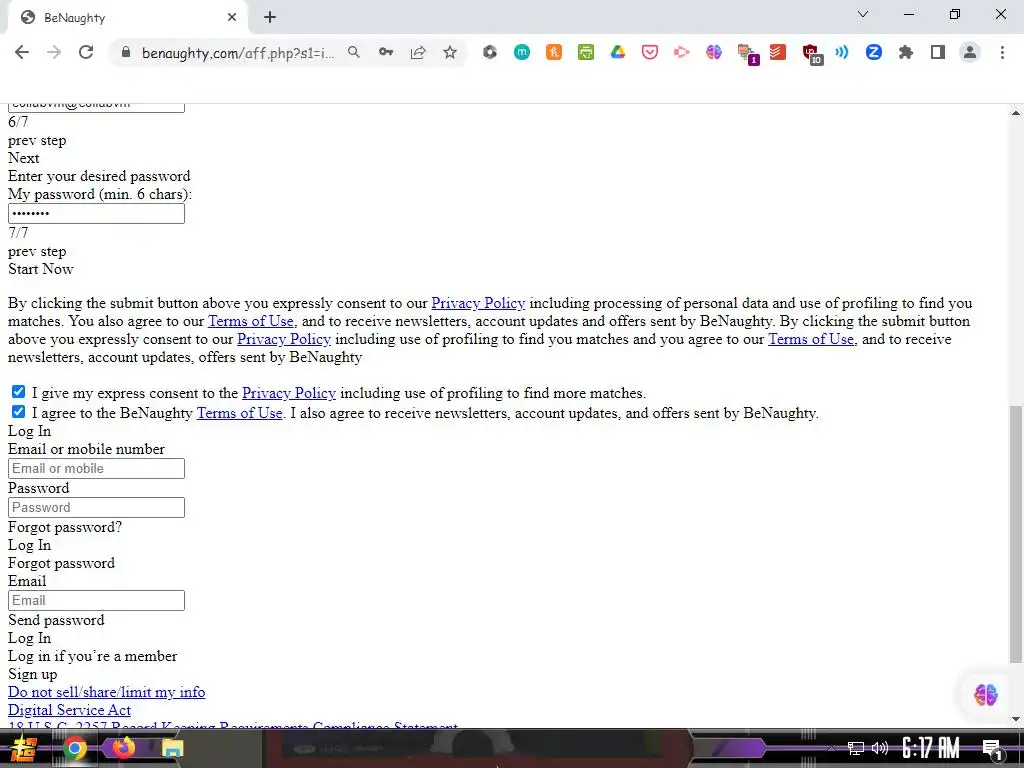This screenshot has height=768, width=1024.
Task: Click the 'Send password' text
Action: (56, 620)
